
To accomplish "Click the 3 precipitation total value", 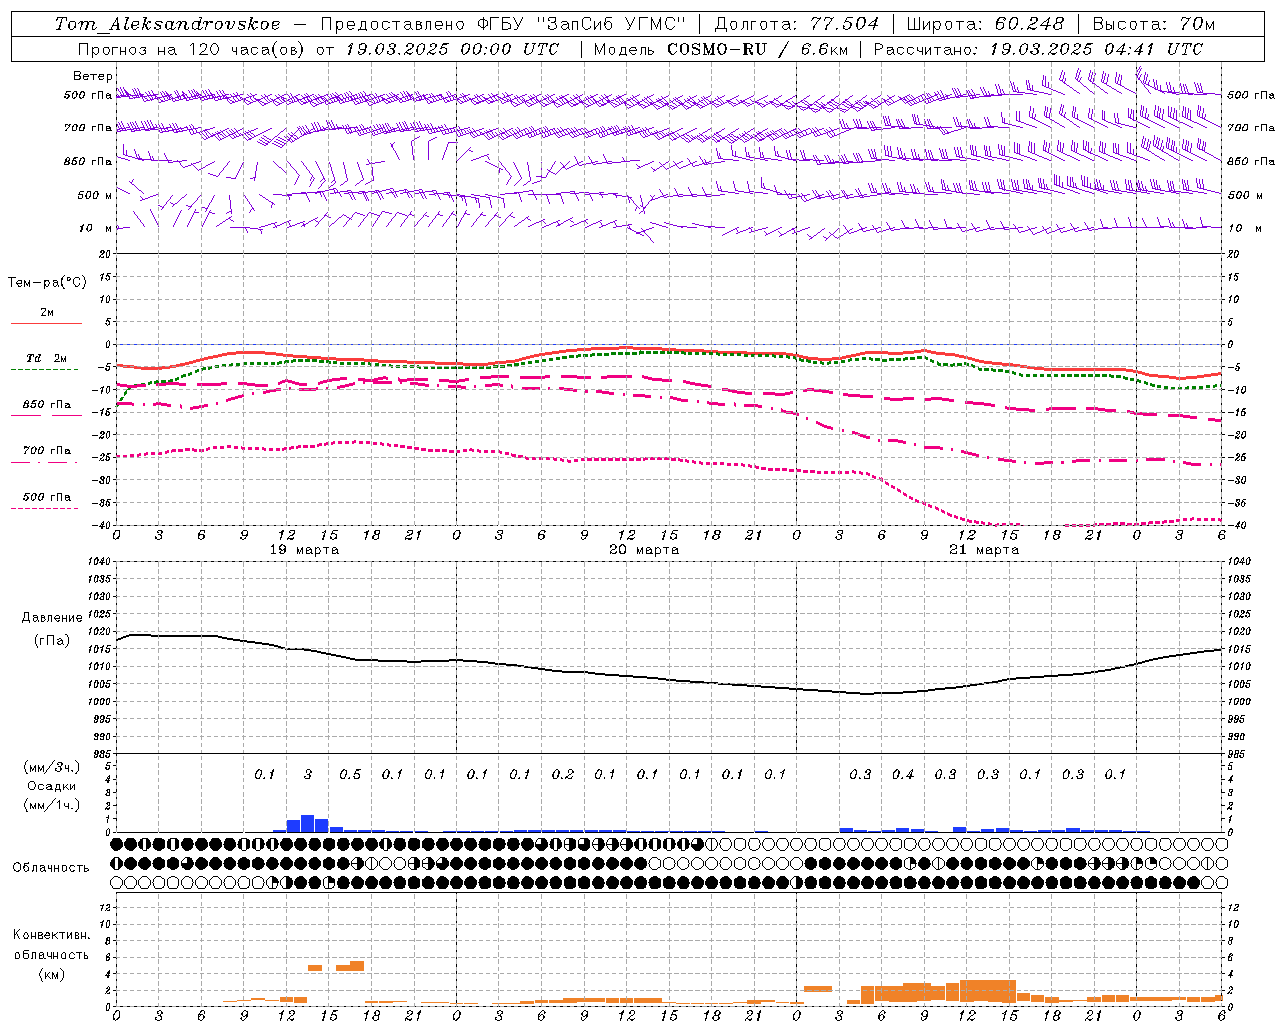I will (308, 775).
